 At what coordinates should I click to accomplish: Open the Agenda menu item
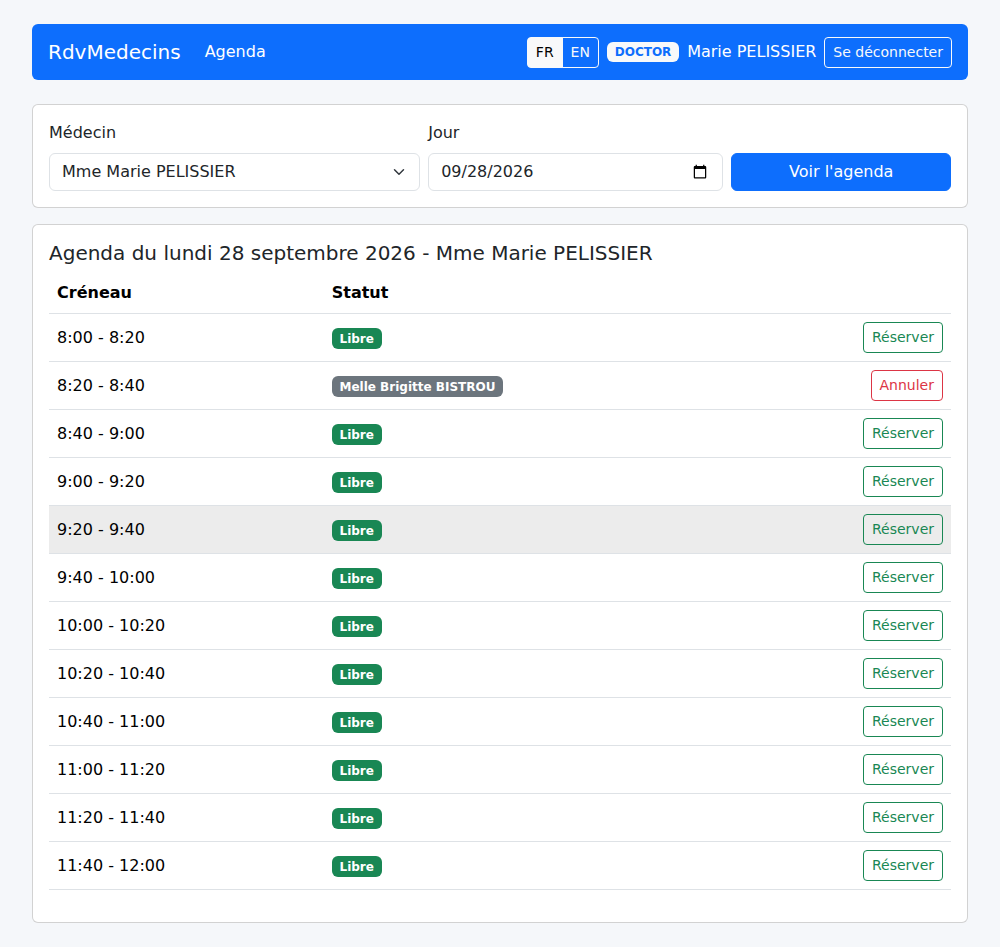click(x=235, y=52)
